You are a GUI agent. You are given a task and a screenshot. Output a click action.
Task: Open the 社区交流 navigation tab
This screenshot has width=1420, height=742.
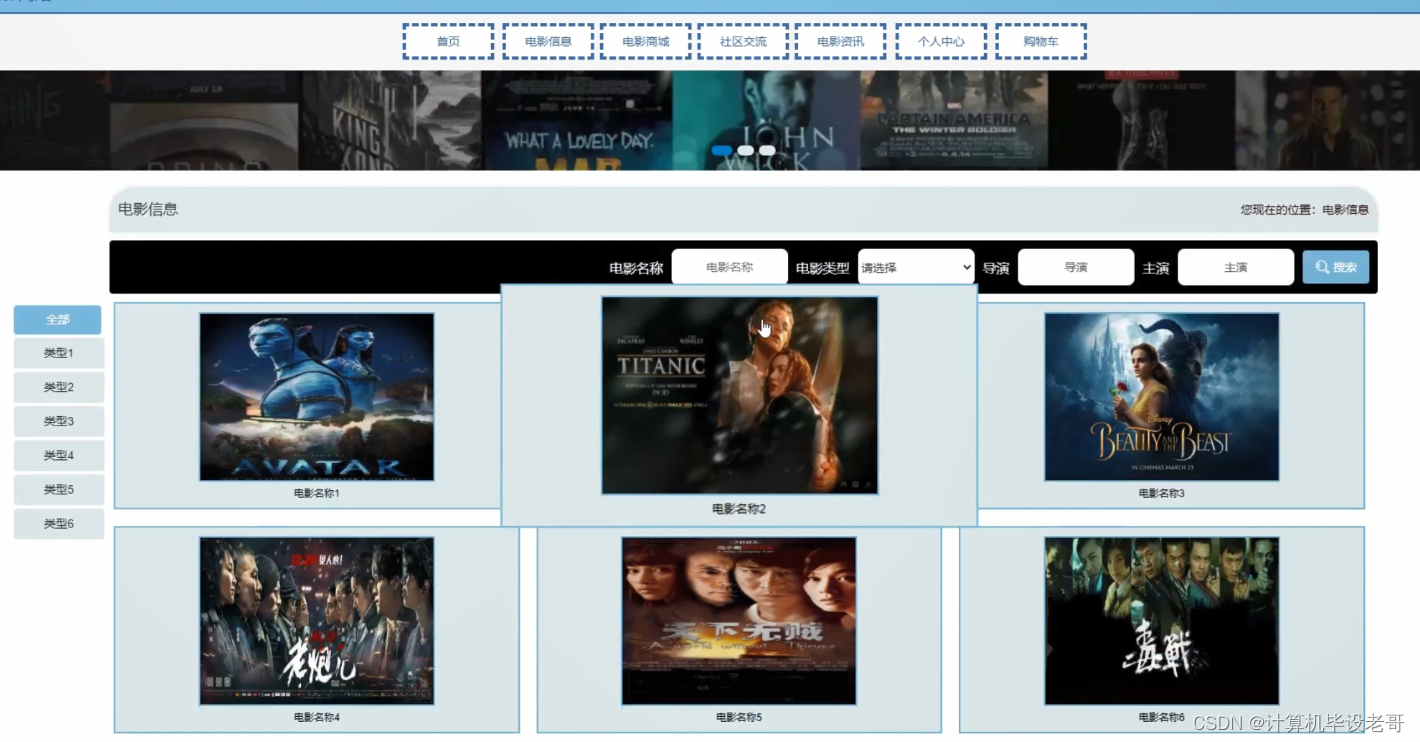[x=743, y=42]
